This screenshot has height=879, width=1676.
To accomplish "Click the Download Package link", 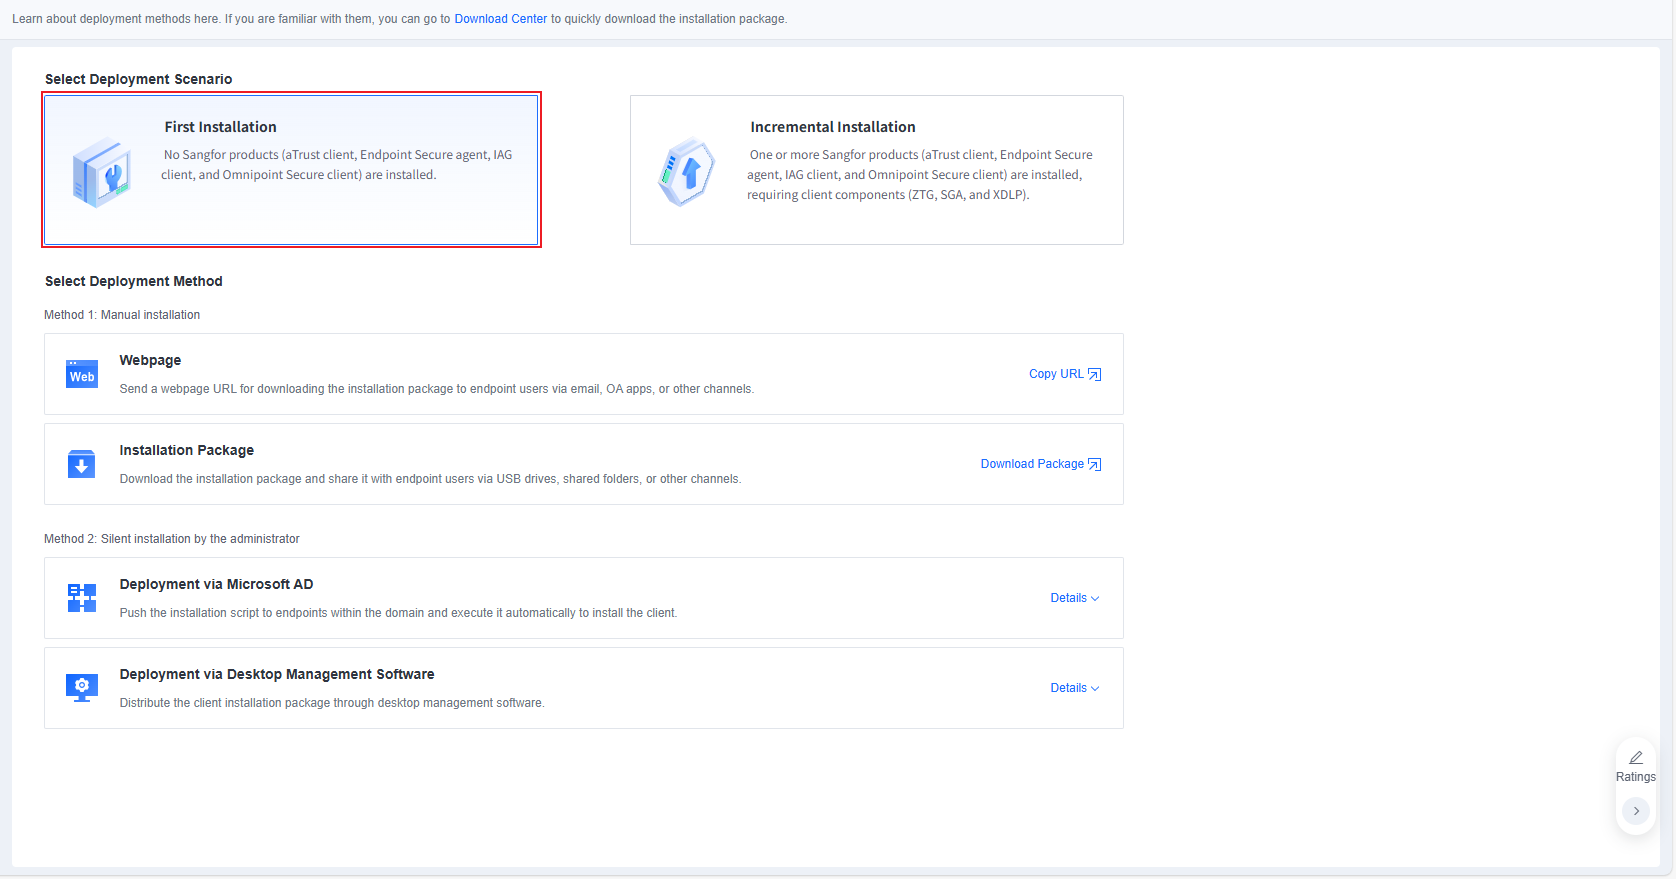I will click(1032, 464).
